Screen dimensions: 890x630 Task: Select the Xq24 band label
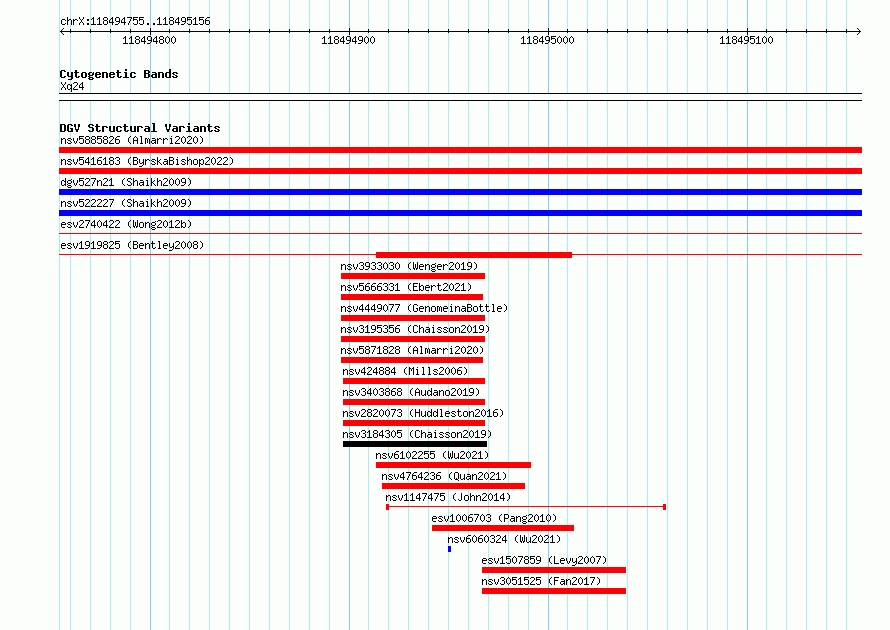pyautogui.click(x=72, y=86)
